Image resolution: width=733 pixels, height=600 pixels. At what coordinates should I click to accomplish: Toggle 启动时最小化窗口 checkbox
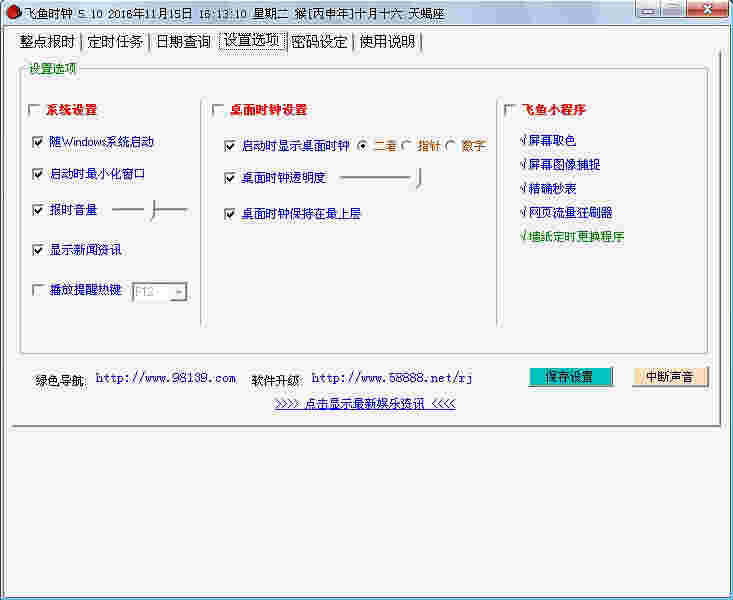point(38,174)
